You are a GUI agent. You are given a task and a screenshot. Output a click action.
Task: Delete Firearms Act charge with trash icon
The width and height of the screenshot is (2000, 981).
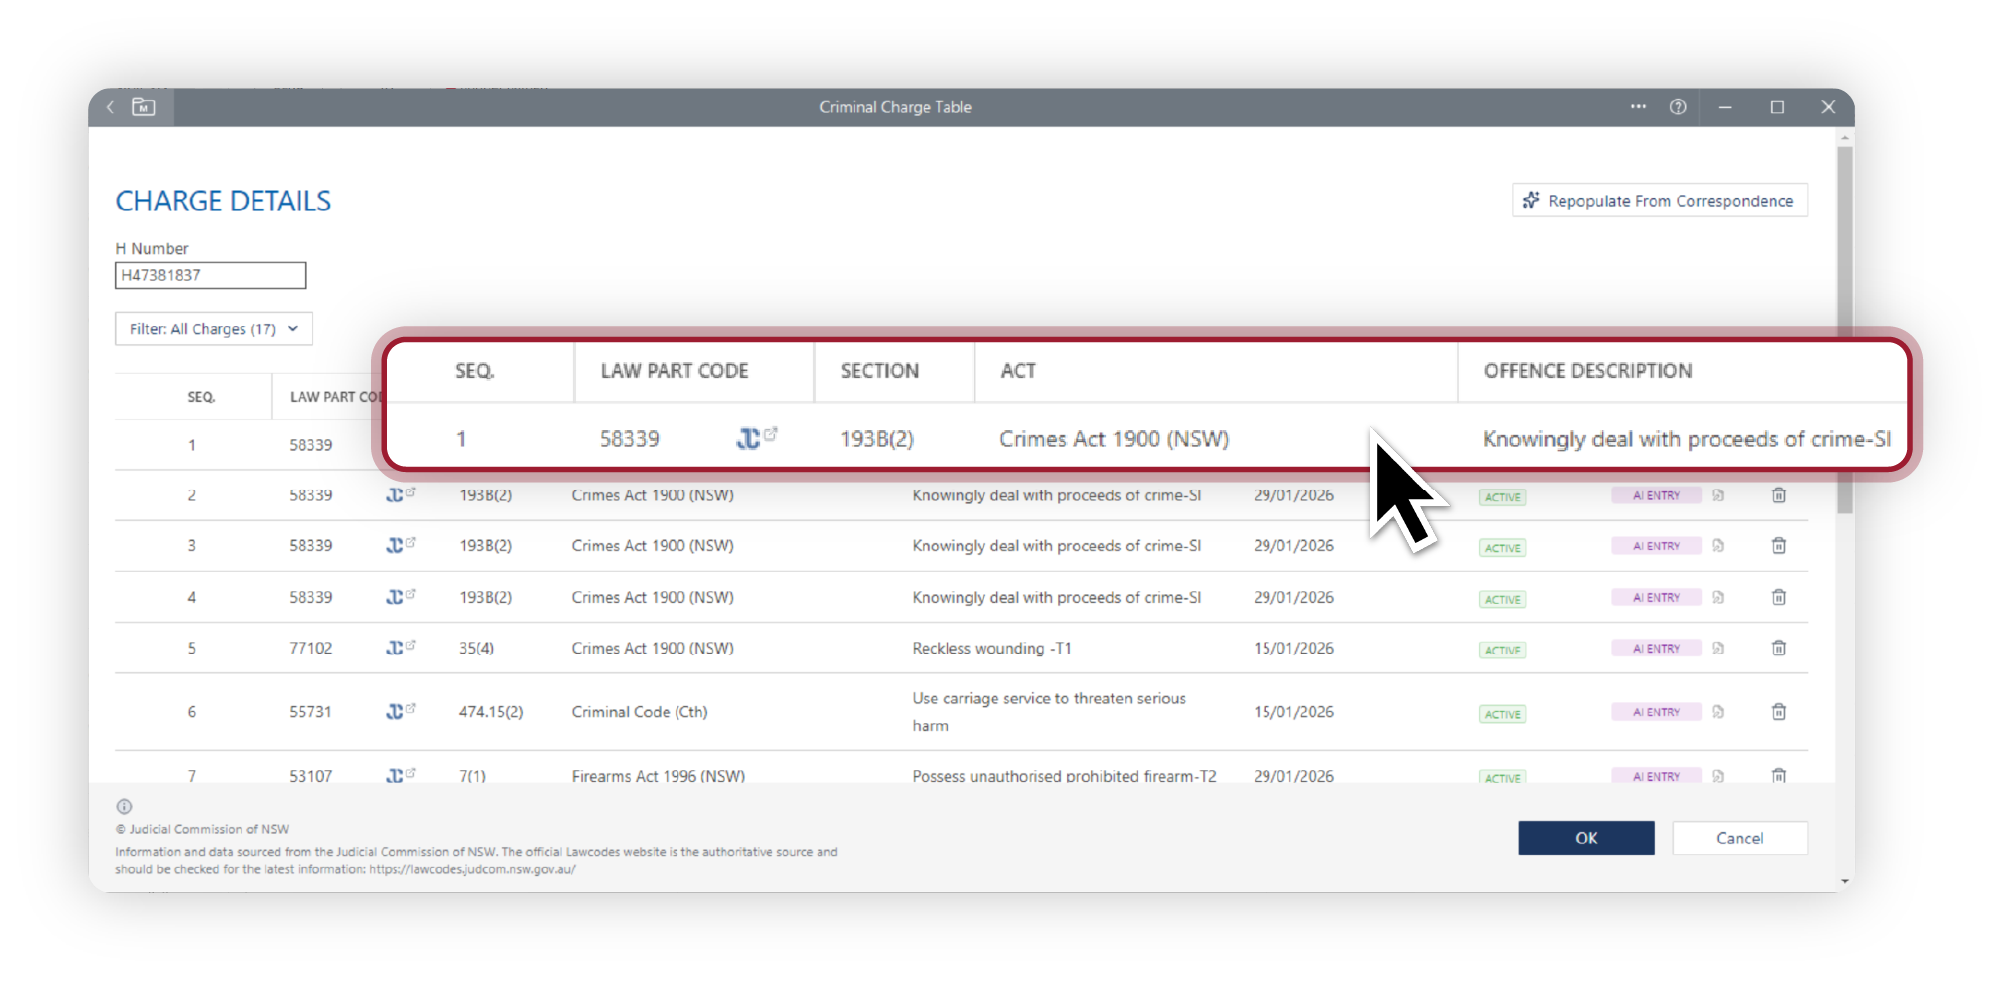(x=1779, y=775)
